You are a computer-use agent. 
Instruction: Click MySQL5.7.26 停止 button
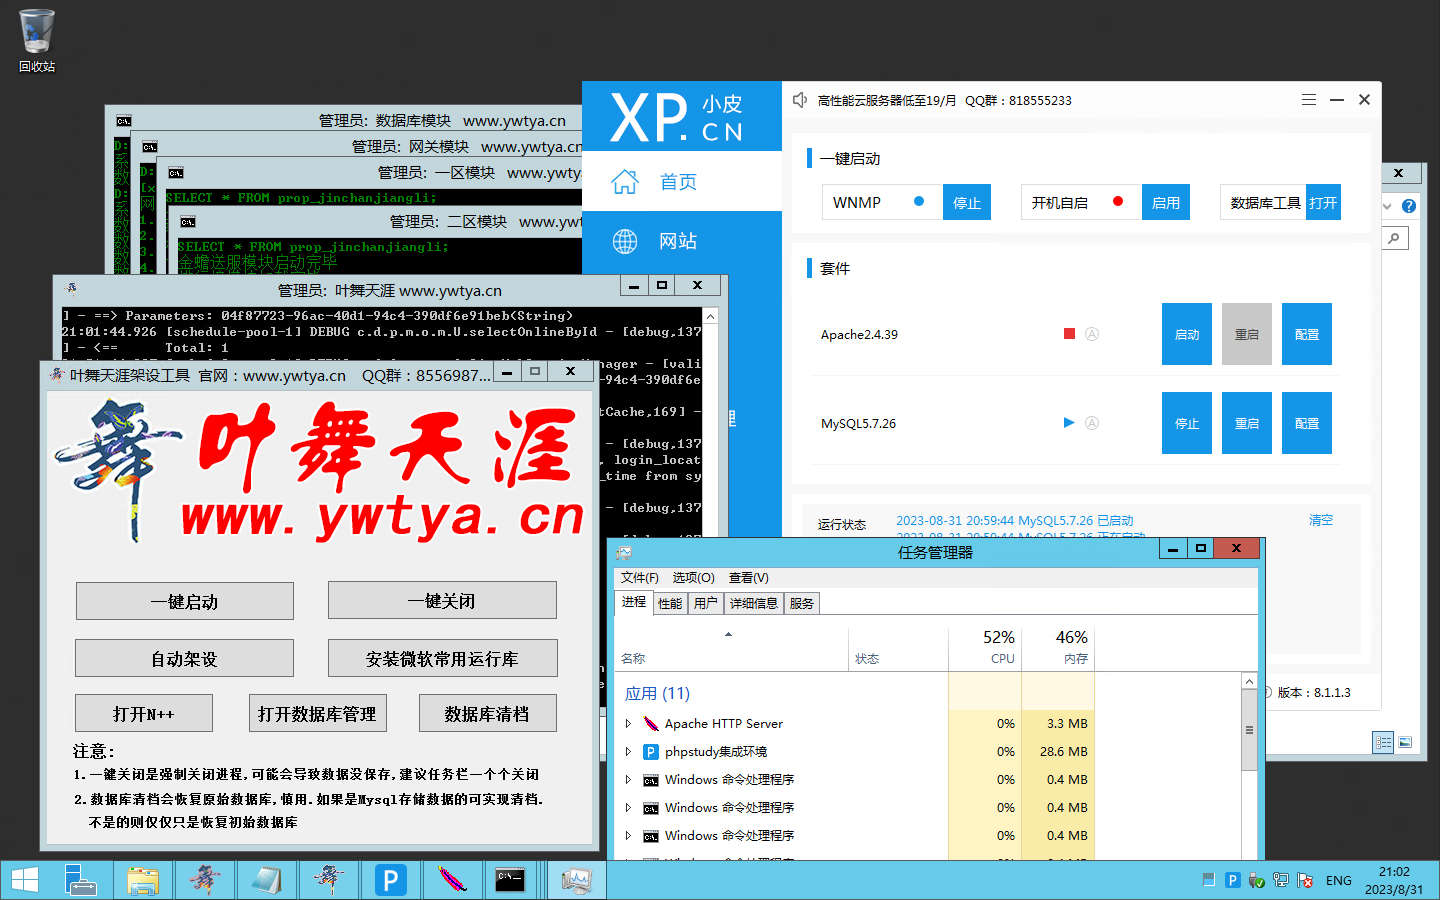[1187, 423]
